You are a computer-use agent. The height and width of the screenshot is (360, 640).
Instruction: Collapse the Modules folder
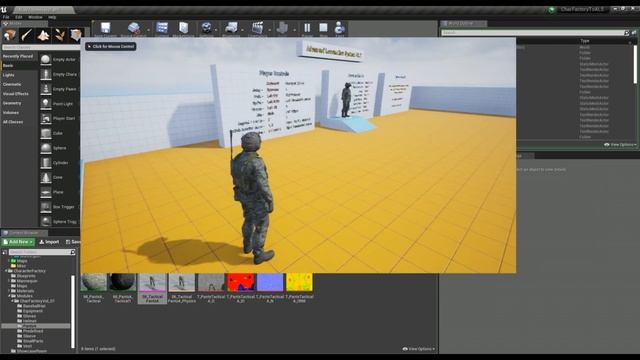point(9,296)
